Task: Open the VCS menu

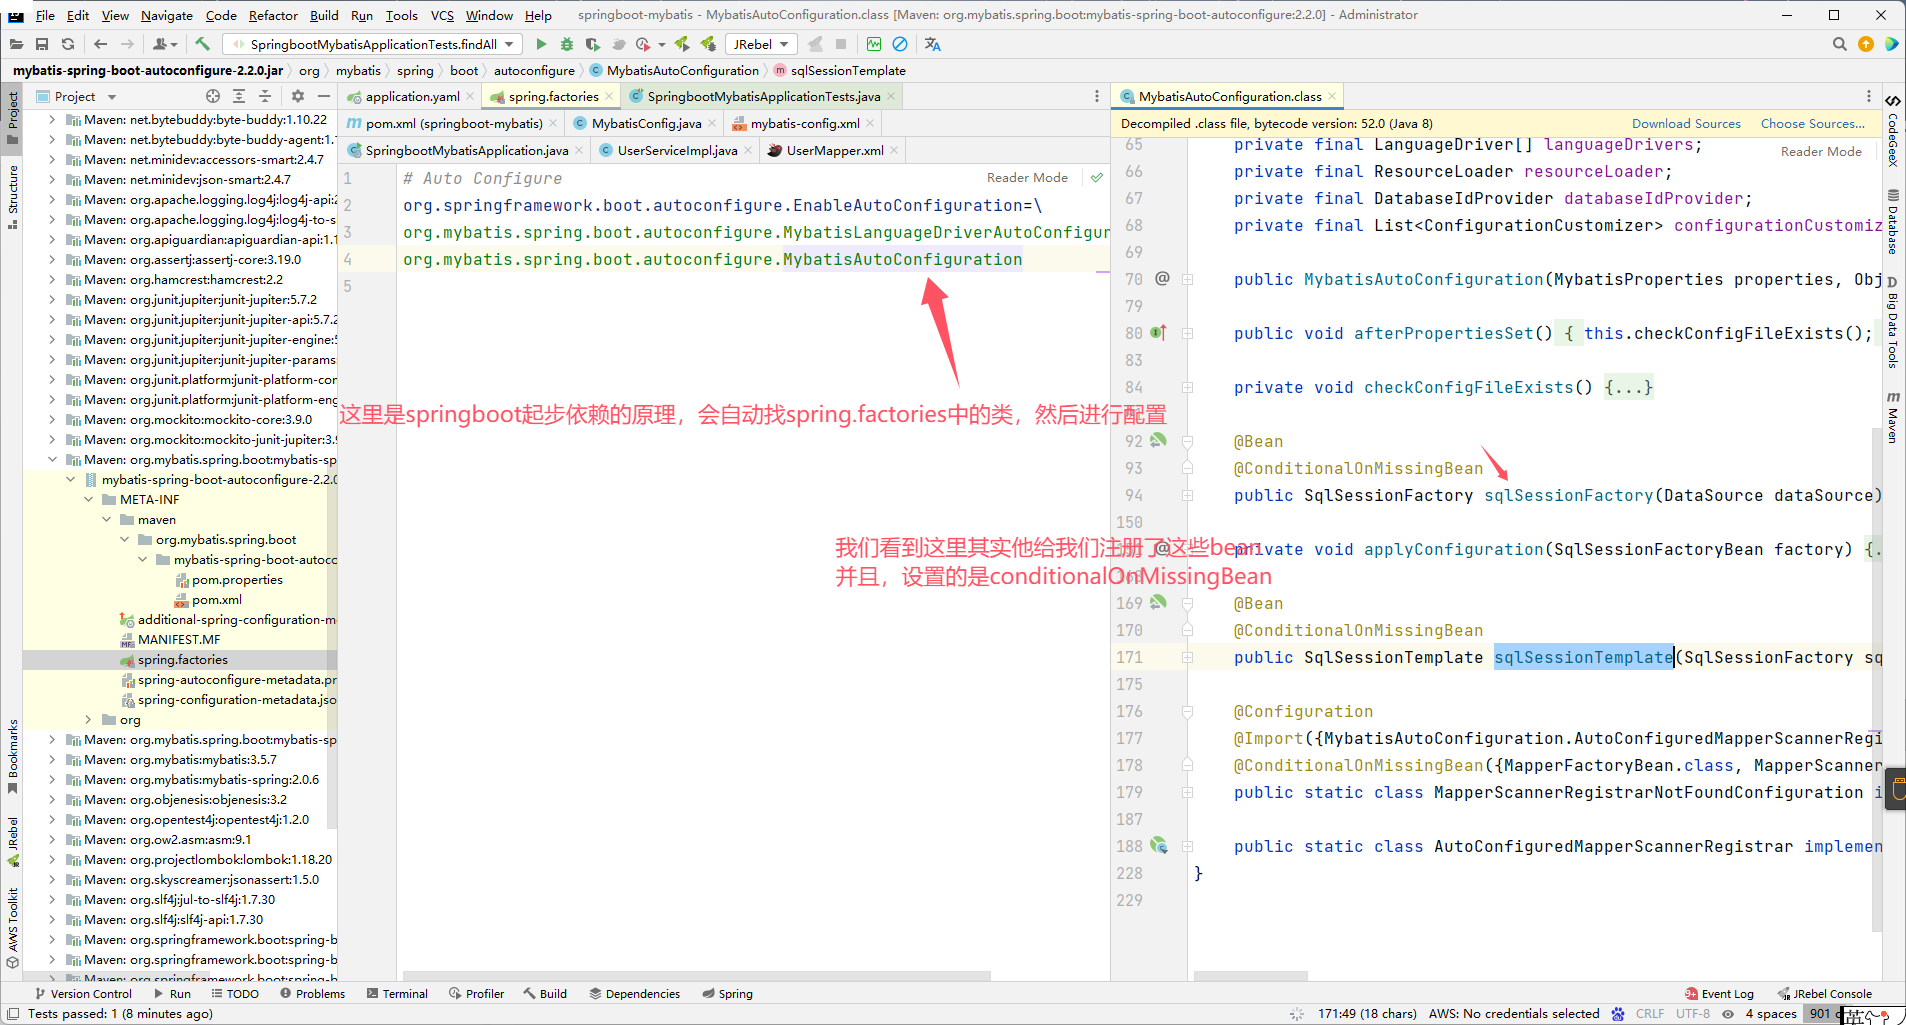Action: pyautogui.click(x=442, y=15)
